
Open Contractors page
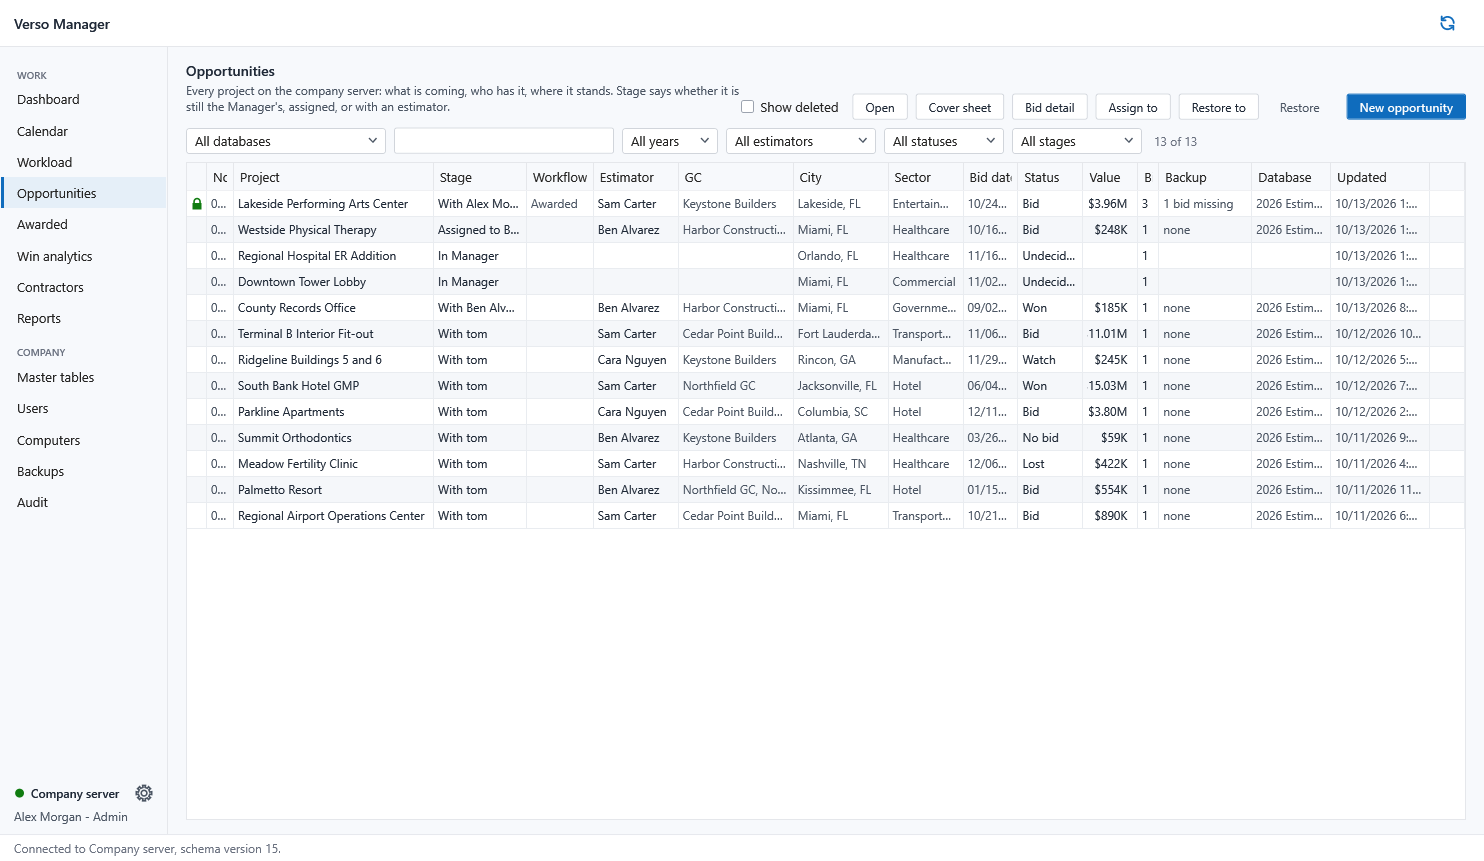click(x=84, y=287)
